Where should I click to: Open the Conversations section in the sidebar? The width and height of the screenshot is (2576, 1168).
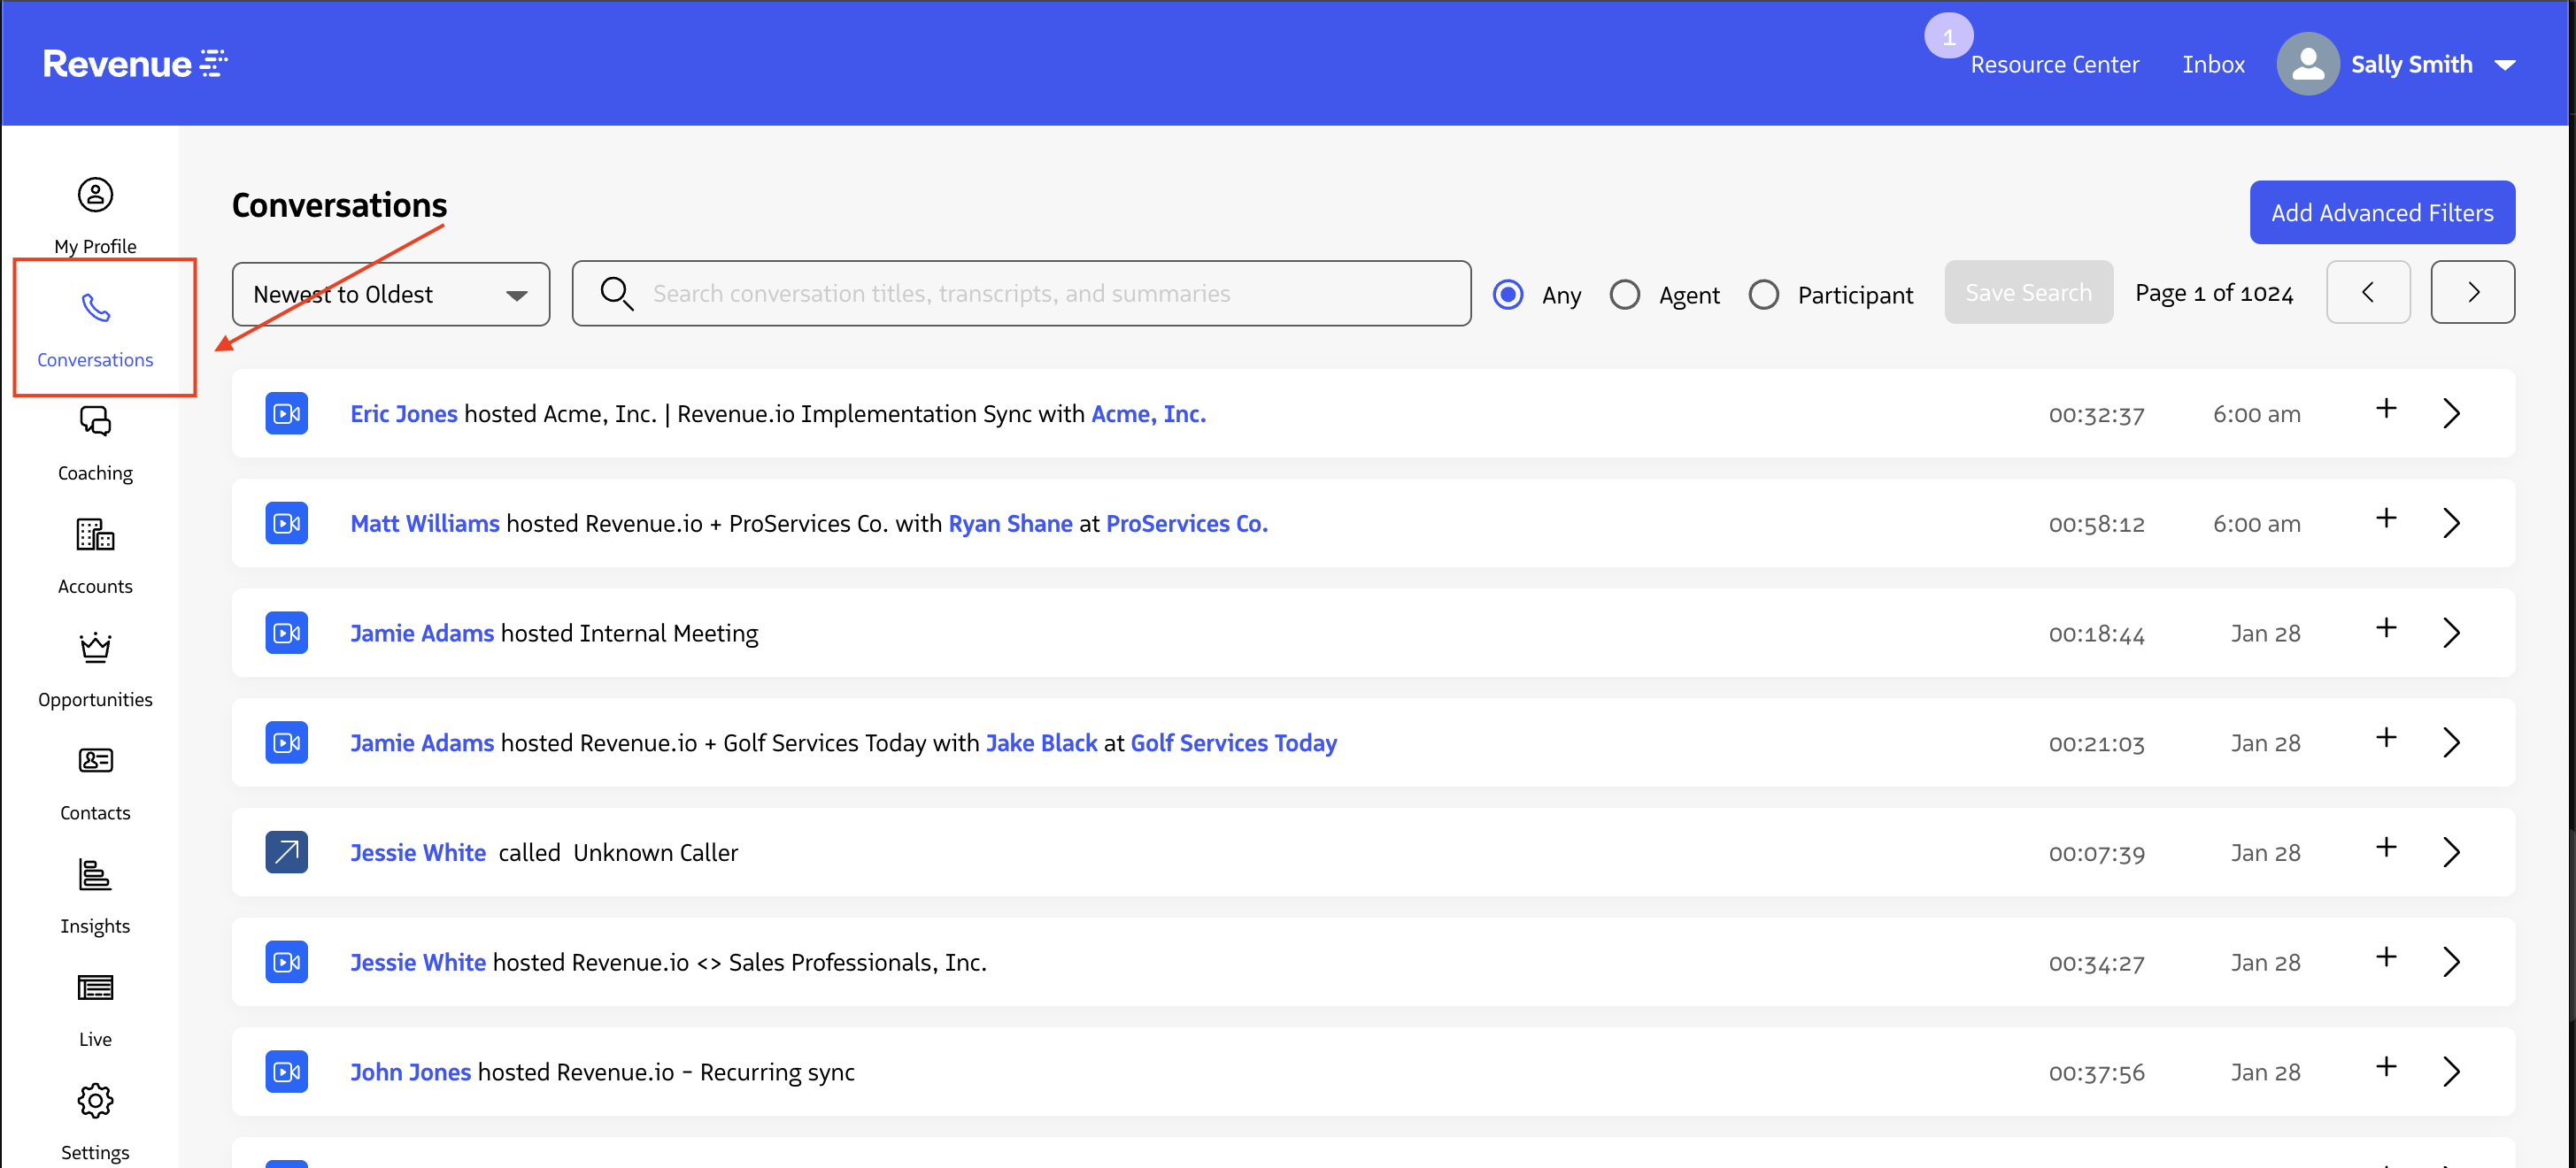point(95,328)
